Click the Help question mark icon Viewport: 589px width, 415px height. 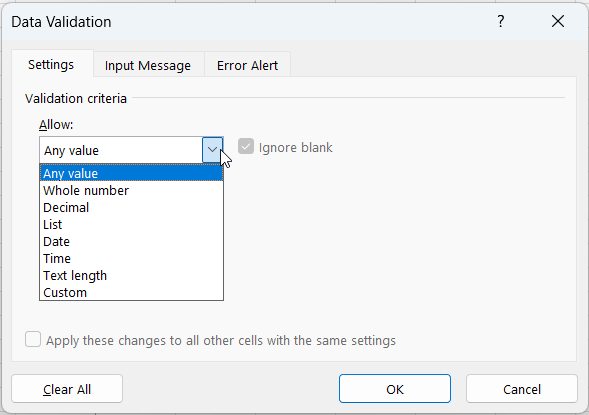(500, 21)
